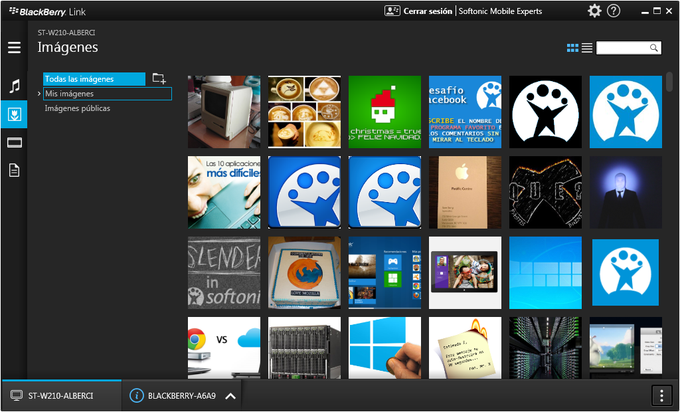
Task: Switch to the Music section icon
Action: pos(14,86)
